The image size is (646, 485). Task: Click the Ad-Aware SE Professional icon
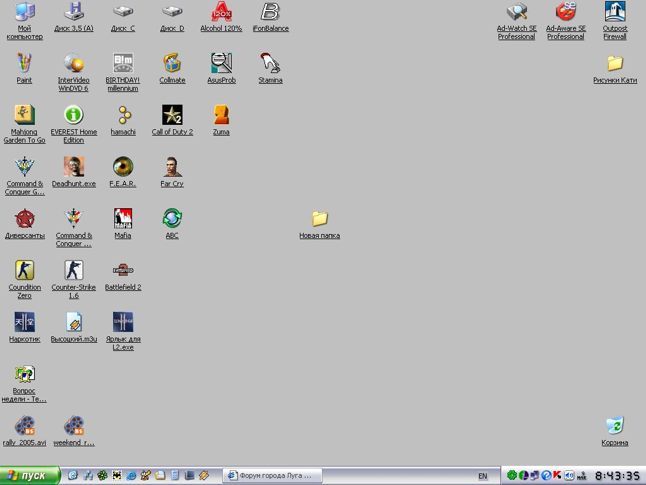point(565,13)
